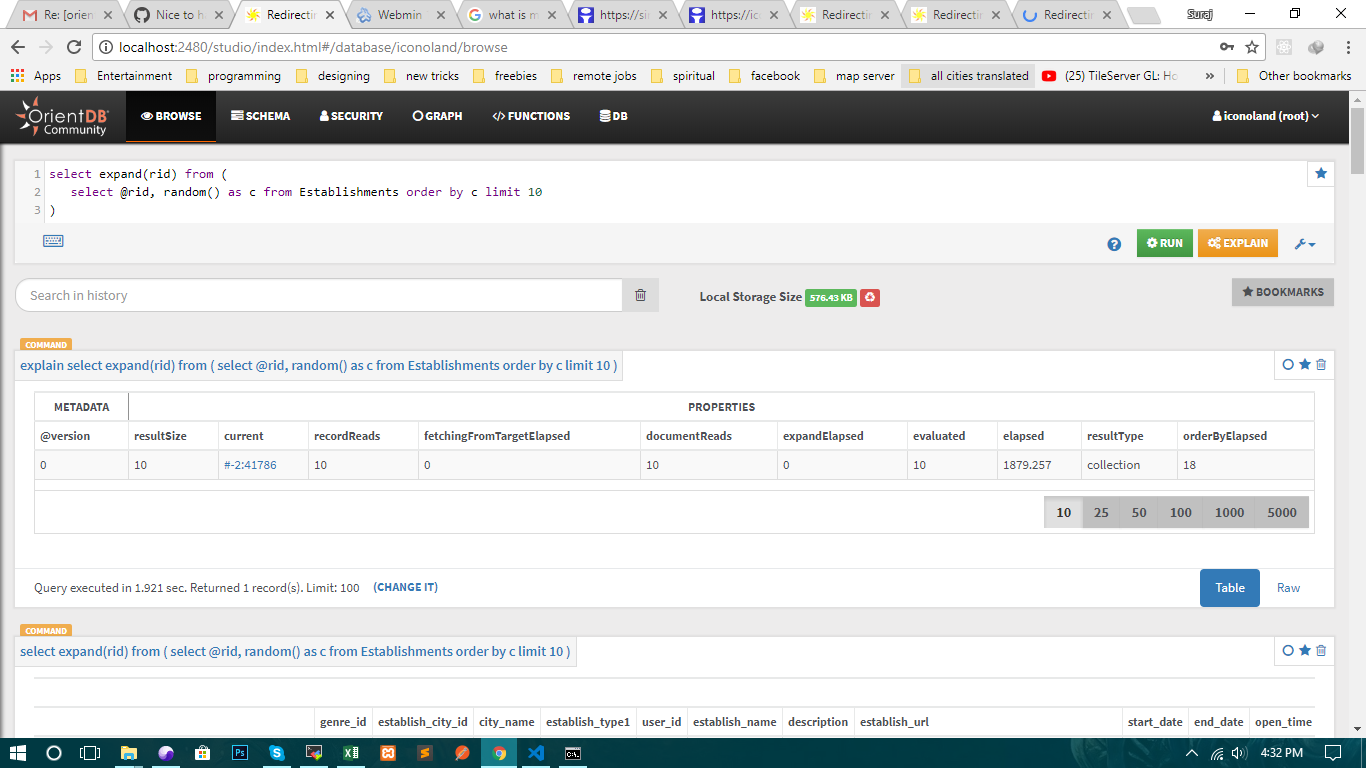The image size is (1366, 768).
Task: Click the CHANGE IT limit link
Action: coord(405,587)
